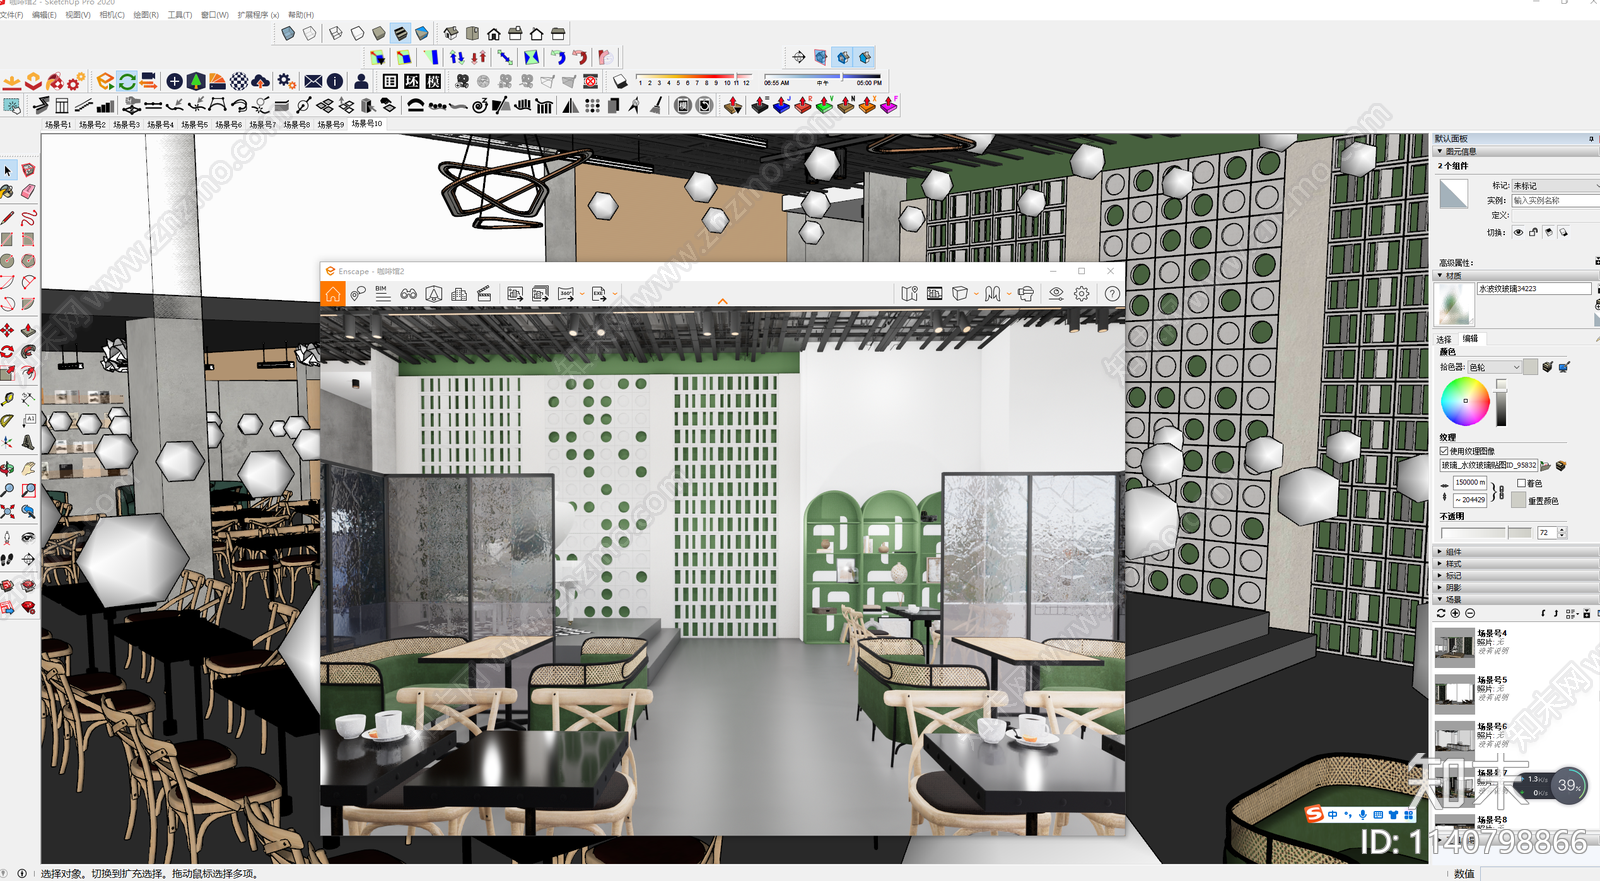
Task: Click cloud upload toolbar icon
Action: 261,81
